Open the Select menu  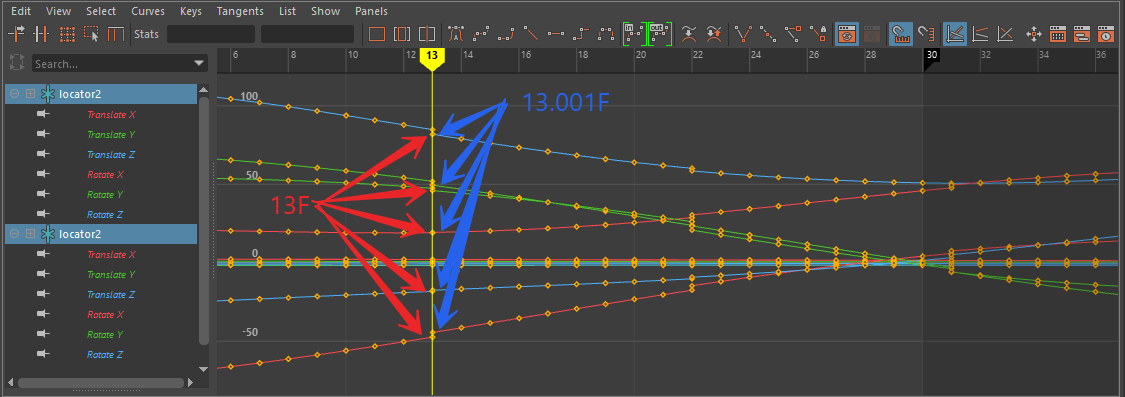point(101,11)
